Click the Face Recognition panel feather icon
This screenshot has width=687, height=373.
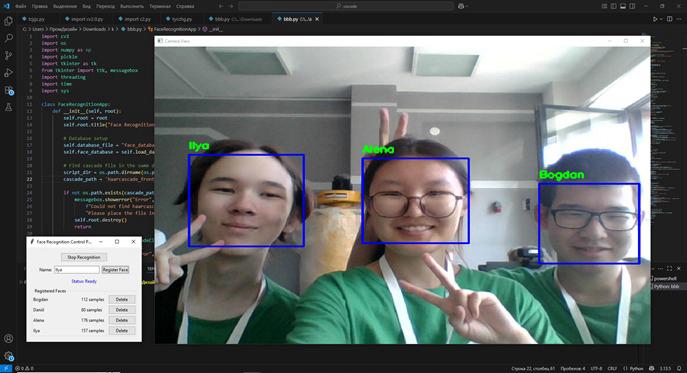[x=32, y=242]
